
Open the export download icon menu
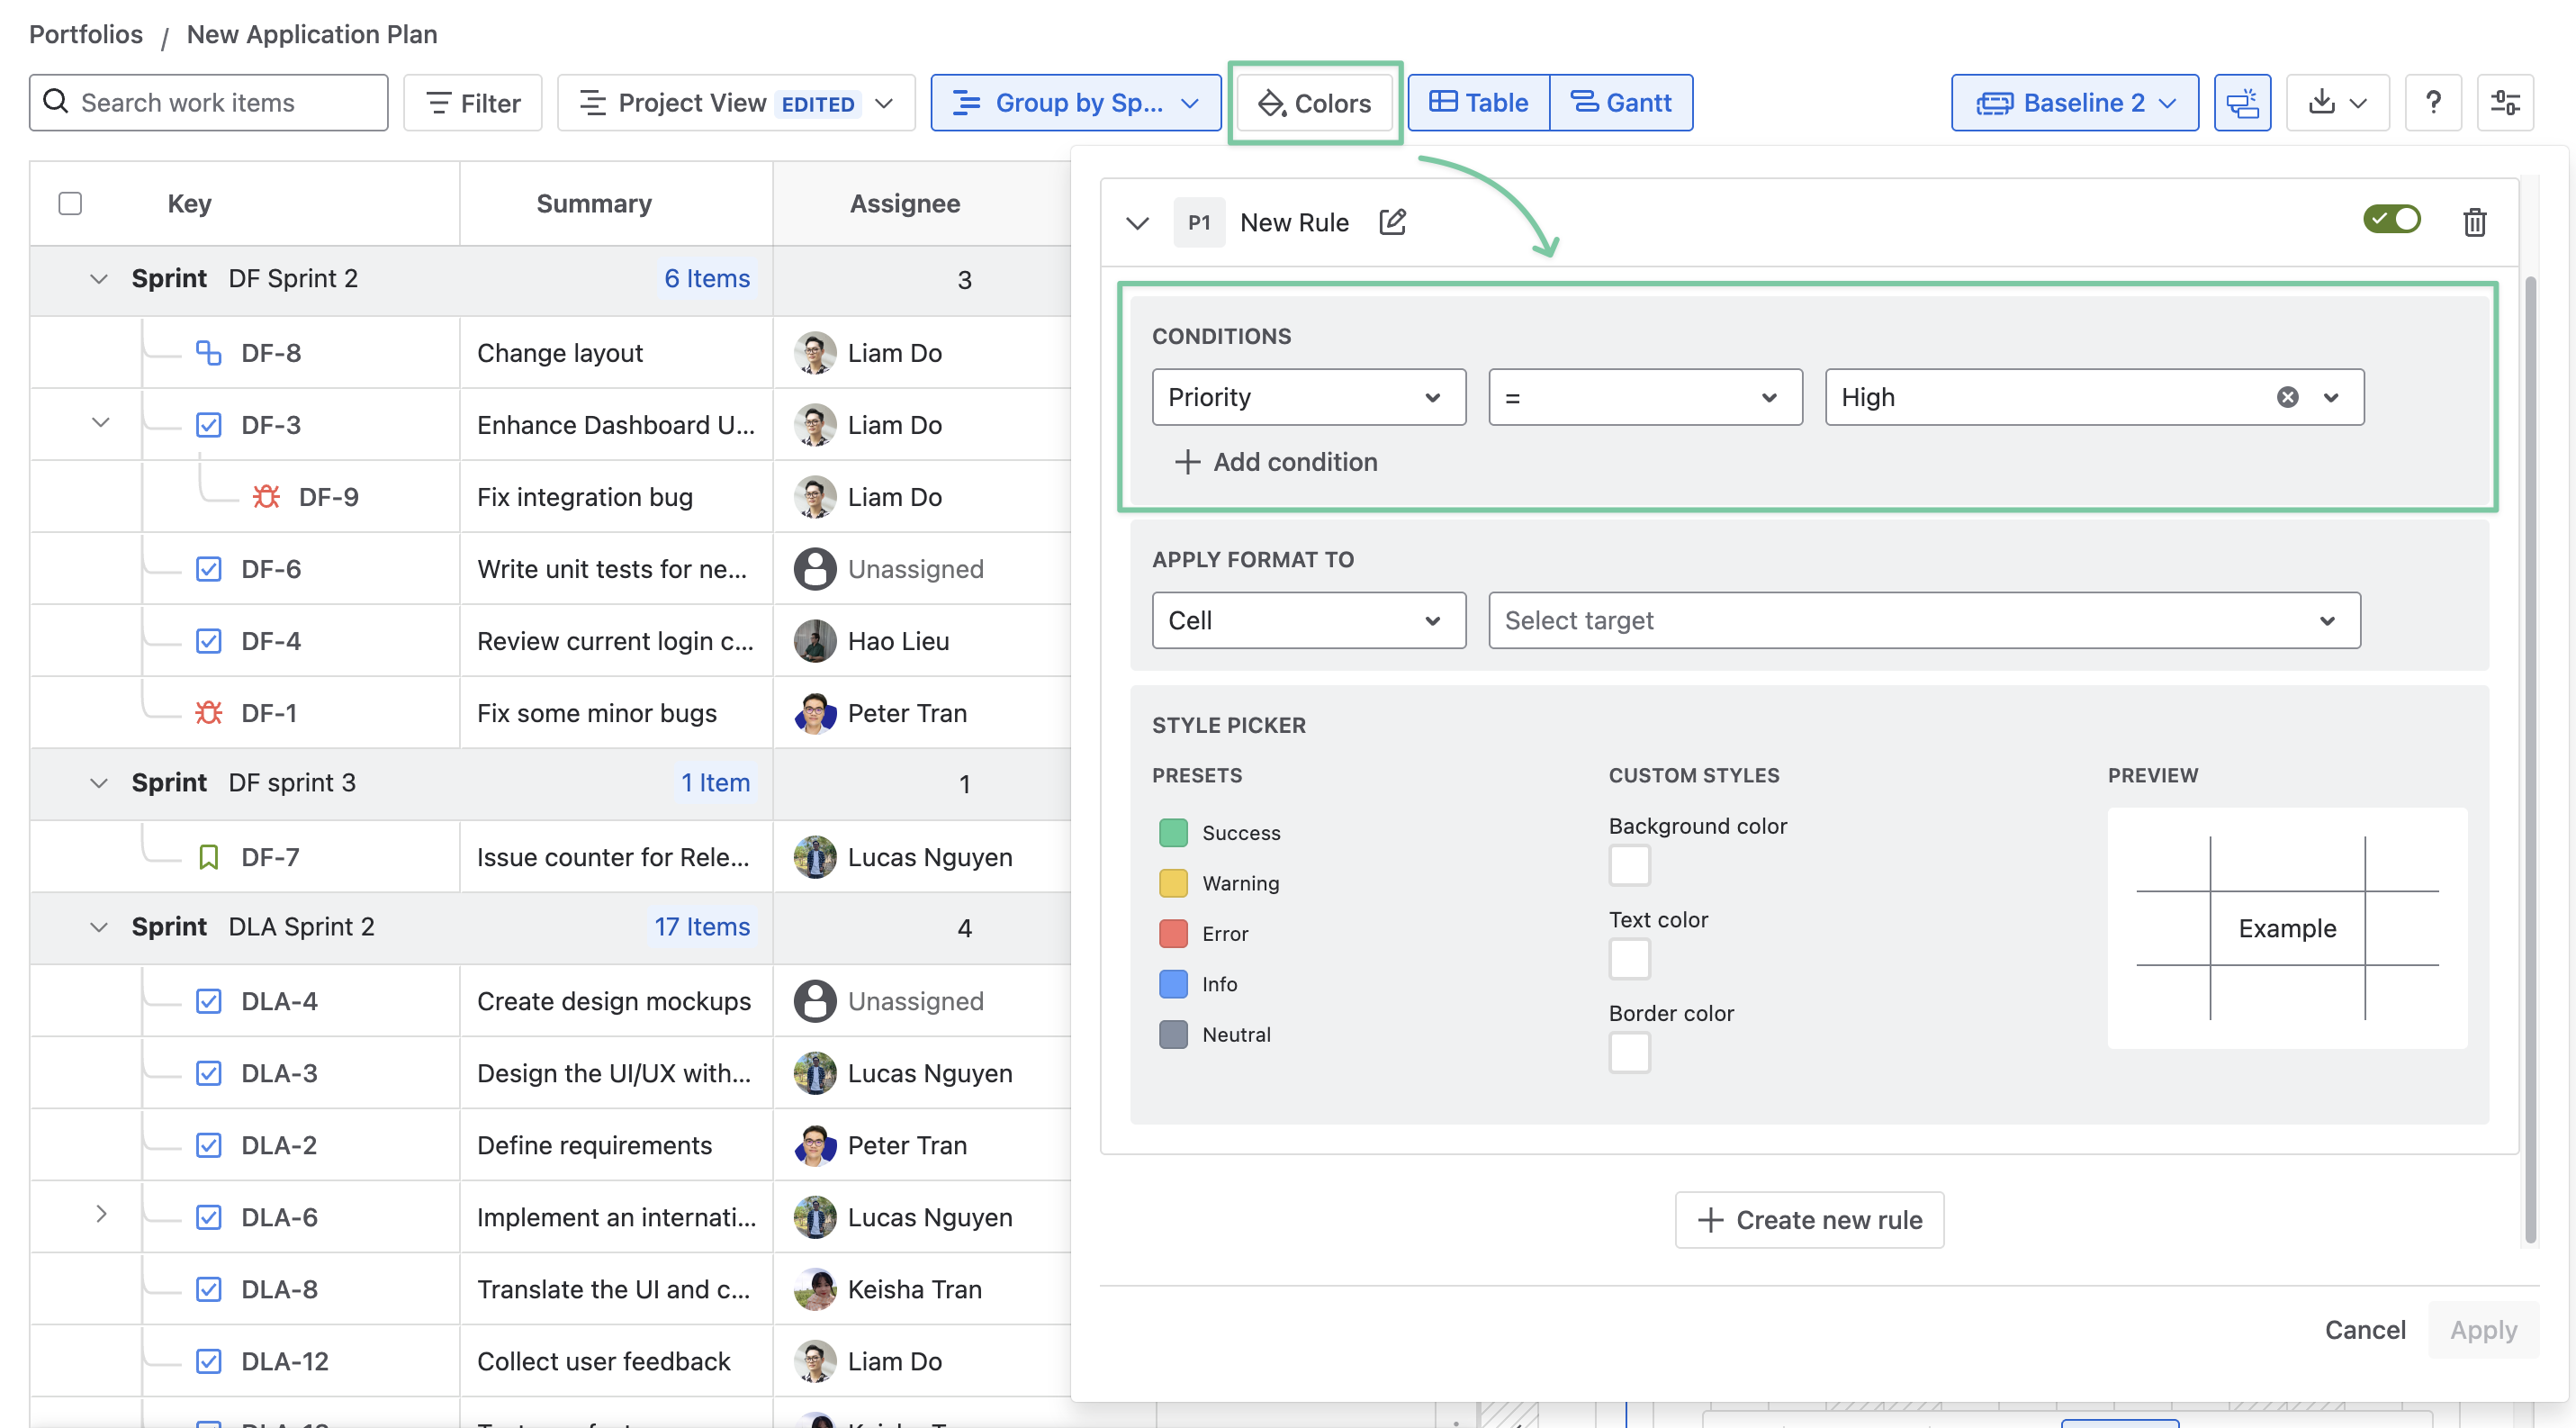coord(2337,103)
